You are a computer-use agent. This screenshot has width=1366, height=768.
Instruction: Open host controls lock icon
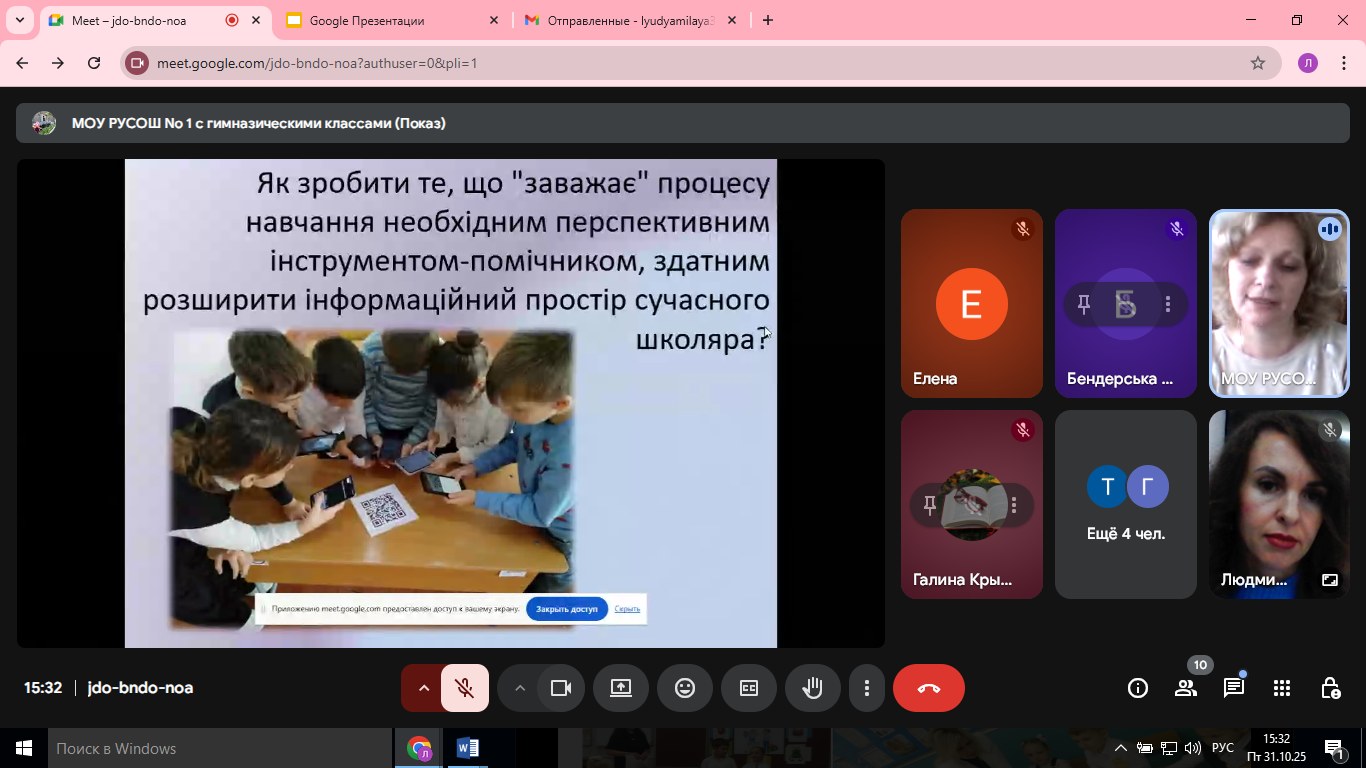pos(1330,688)
